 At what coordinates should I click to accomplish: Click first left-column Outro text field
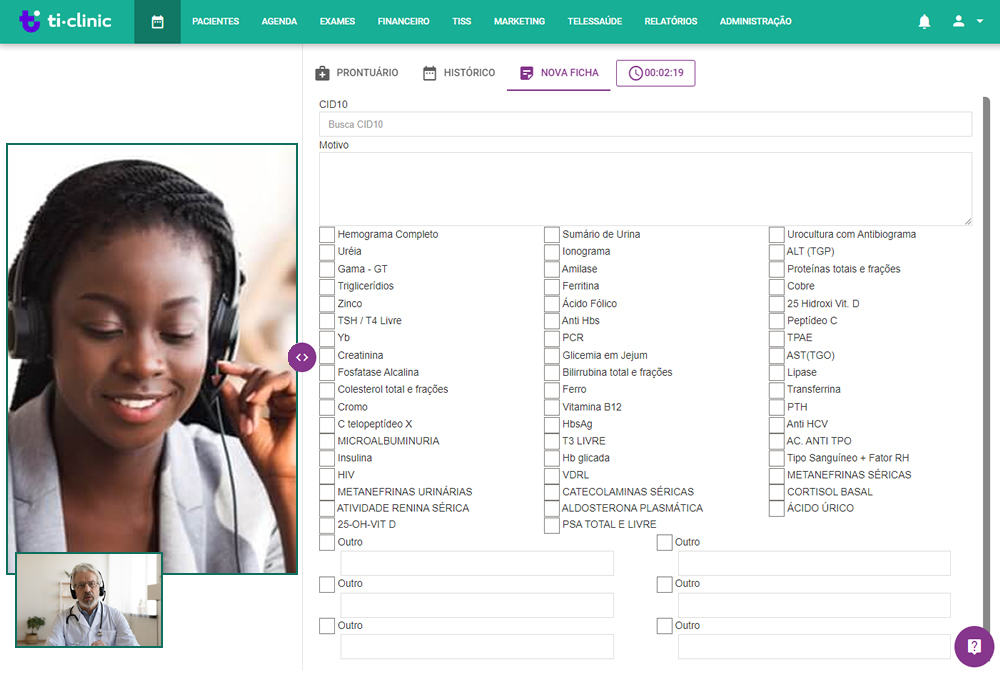(477, 563)
